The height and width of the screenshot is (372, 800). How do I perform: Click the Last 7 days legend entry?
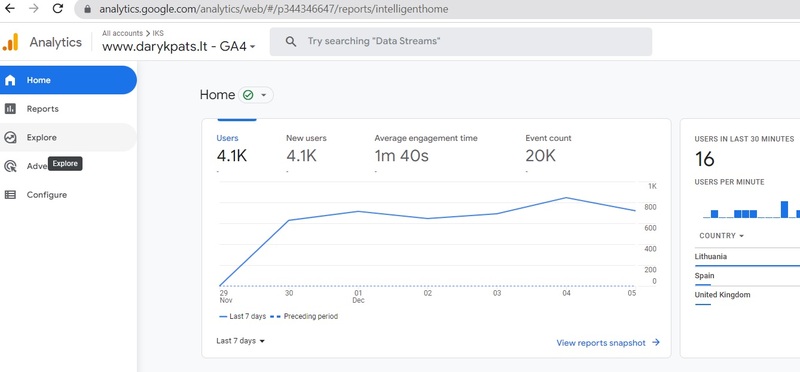tap(243, 316)
